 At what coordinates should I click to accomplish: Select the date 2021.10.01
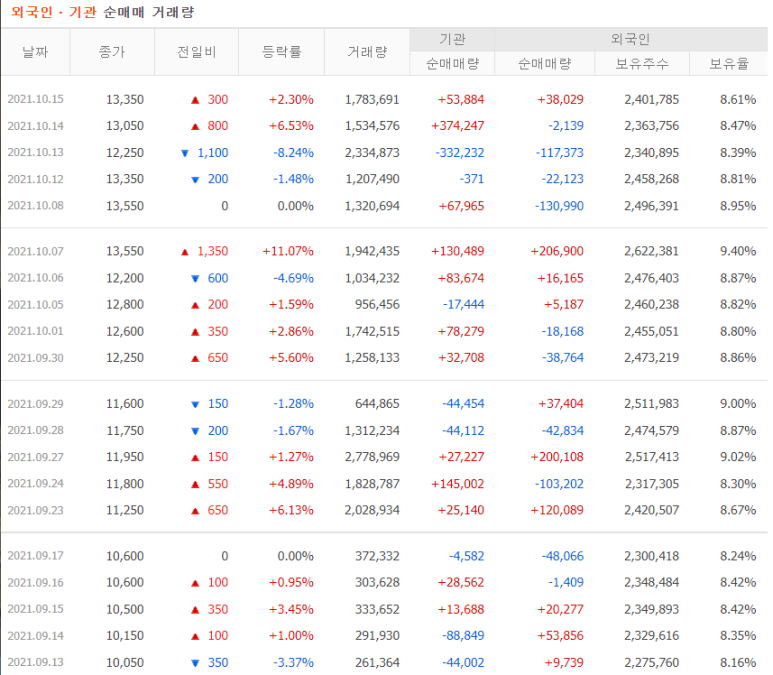[35, 331]
